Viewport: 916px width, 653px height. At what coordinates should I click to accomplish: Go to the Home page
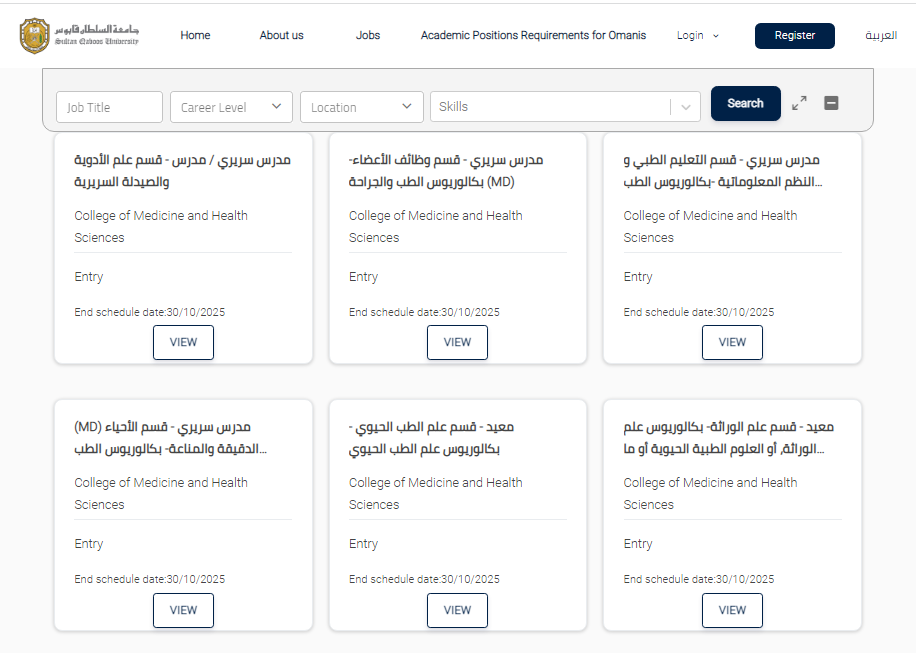click(195, 36)
